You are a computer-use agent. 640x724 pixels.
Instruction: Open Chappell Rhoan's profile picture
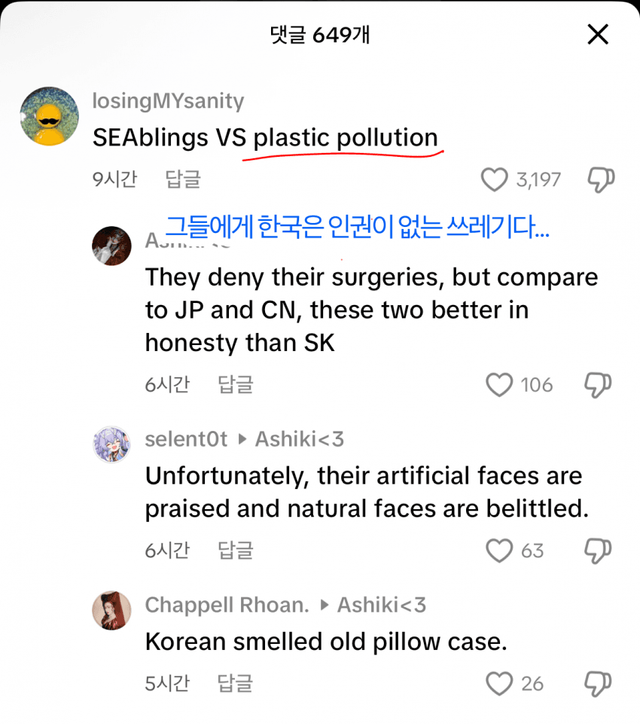[x=111, y=609]
